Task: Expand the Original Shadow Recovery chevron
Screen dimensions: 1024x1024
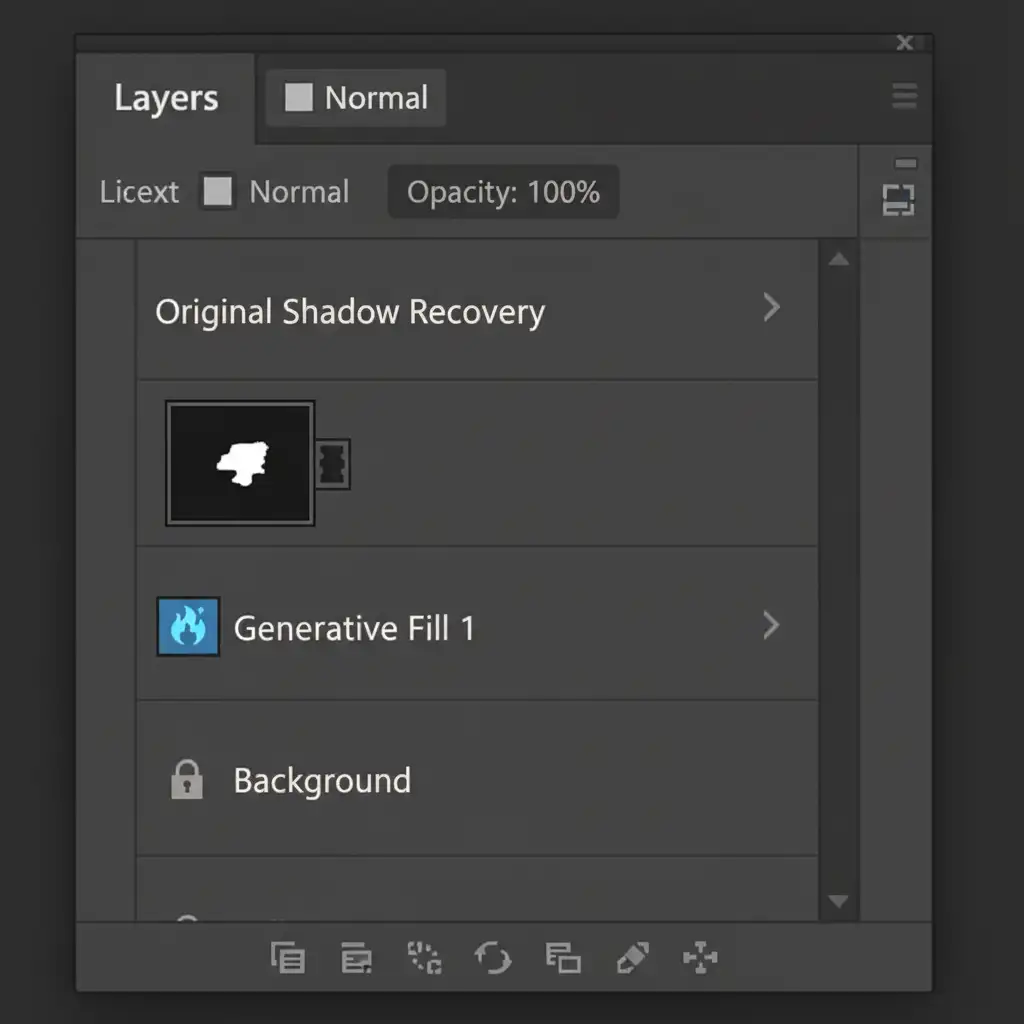Action: tap(771, 307)
